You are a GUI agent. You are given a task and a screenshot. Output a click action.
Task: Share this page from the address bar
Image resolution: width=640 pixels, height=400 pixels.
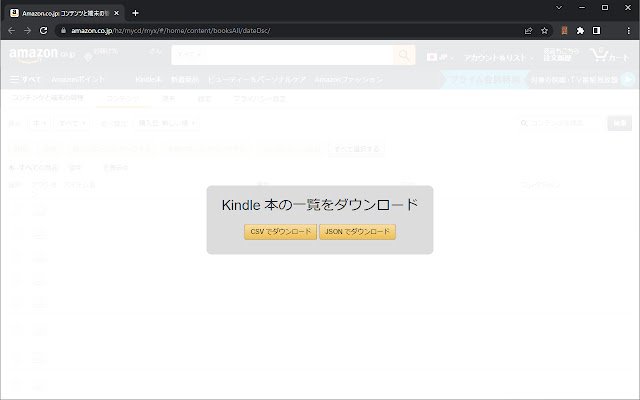point(528,31)
